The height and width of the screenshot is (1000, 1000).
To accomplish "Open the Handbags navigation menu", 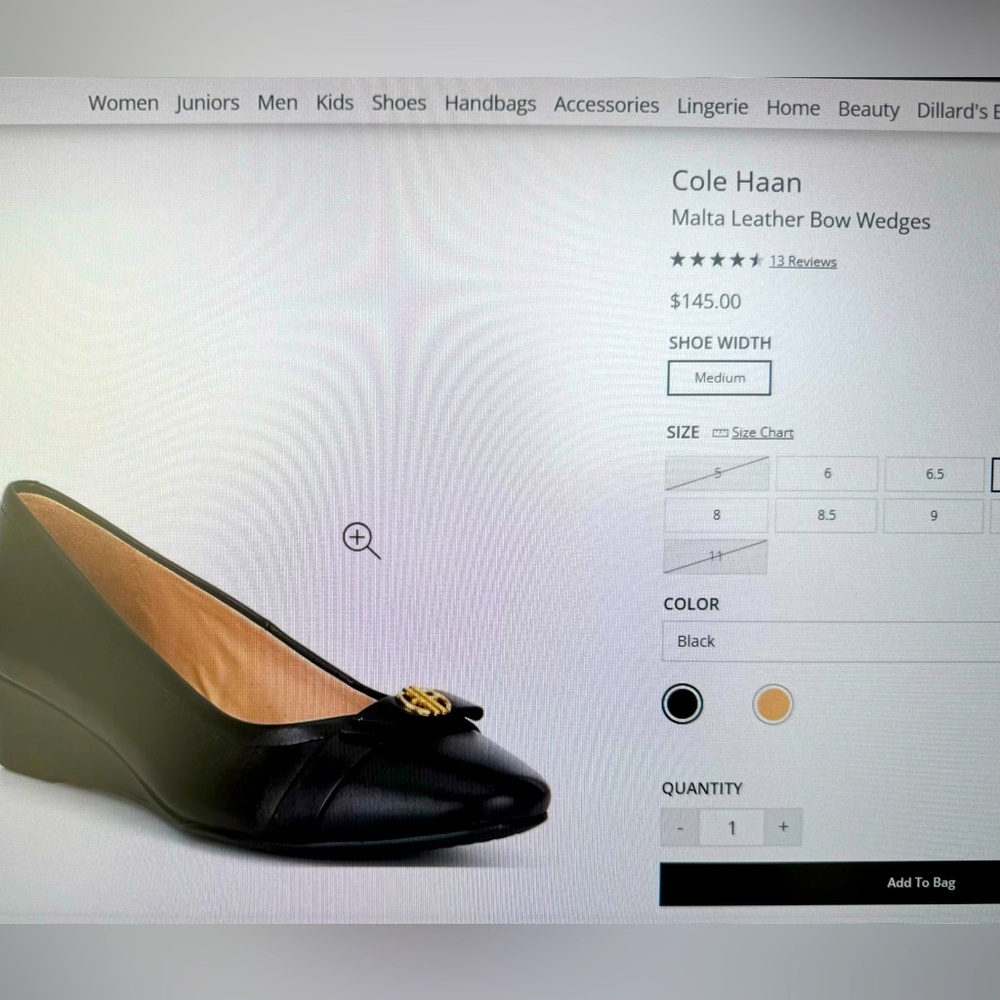I will [490, 104].
